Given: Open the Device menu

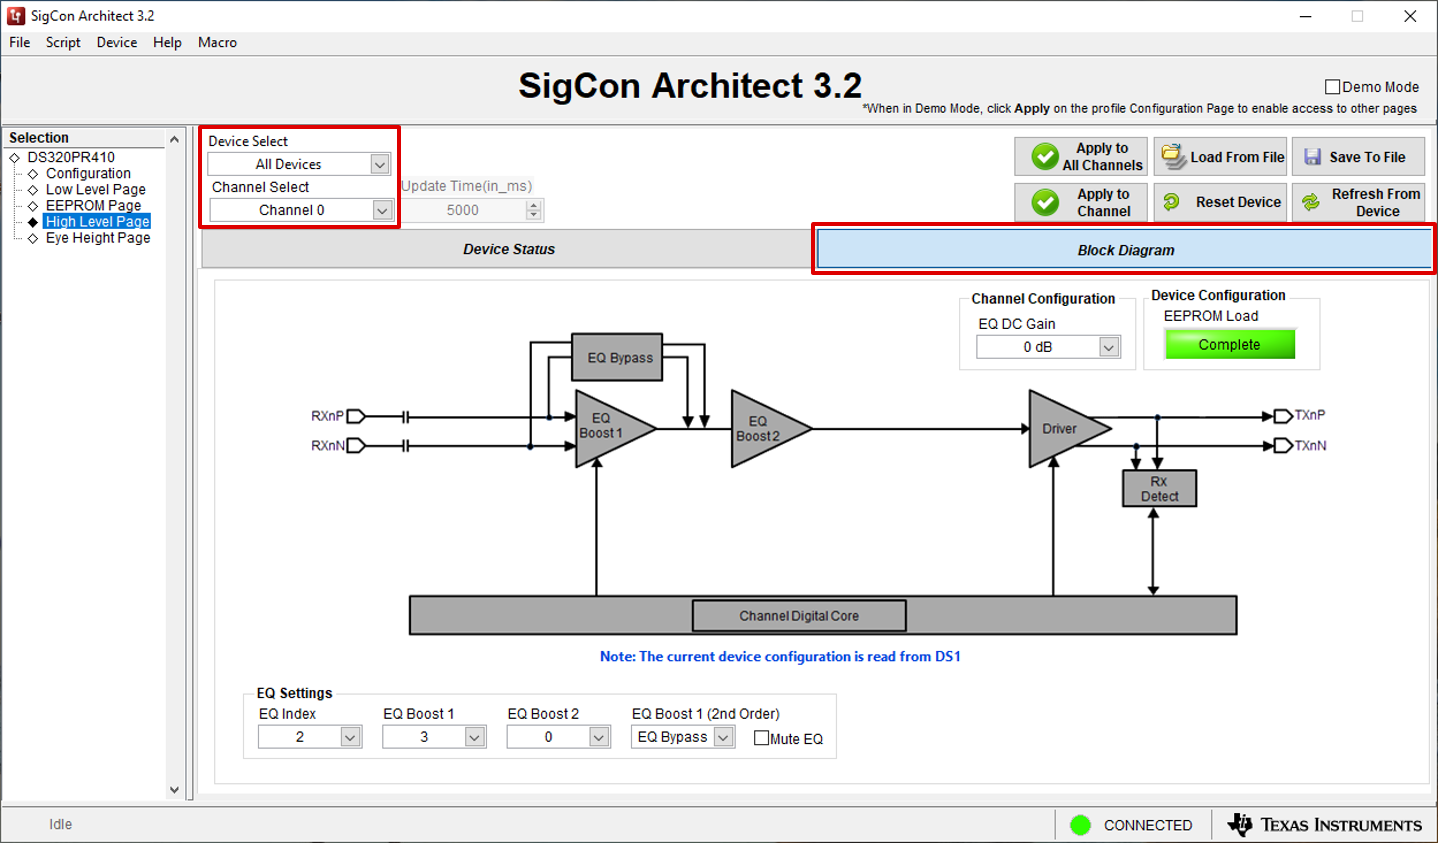Looking at the screenshot, I should coord(117,42).
